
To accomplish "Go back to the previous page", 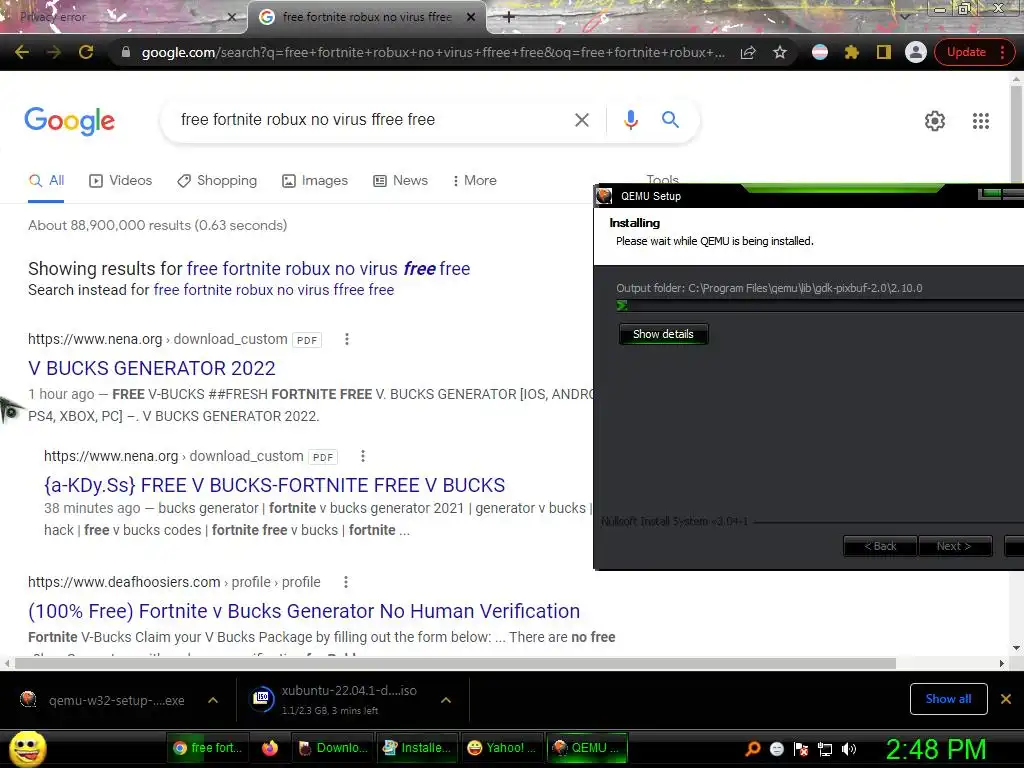I will click(x=22, y=52).
